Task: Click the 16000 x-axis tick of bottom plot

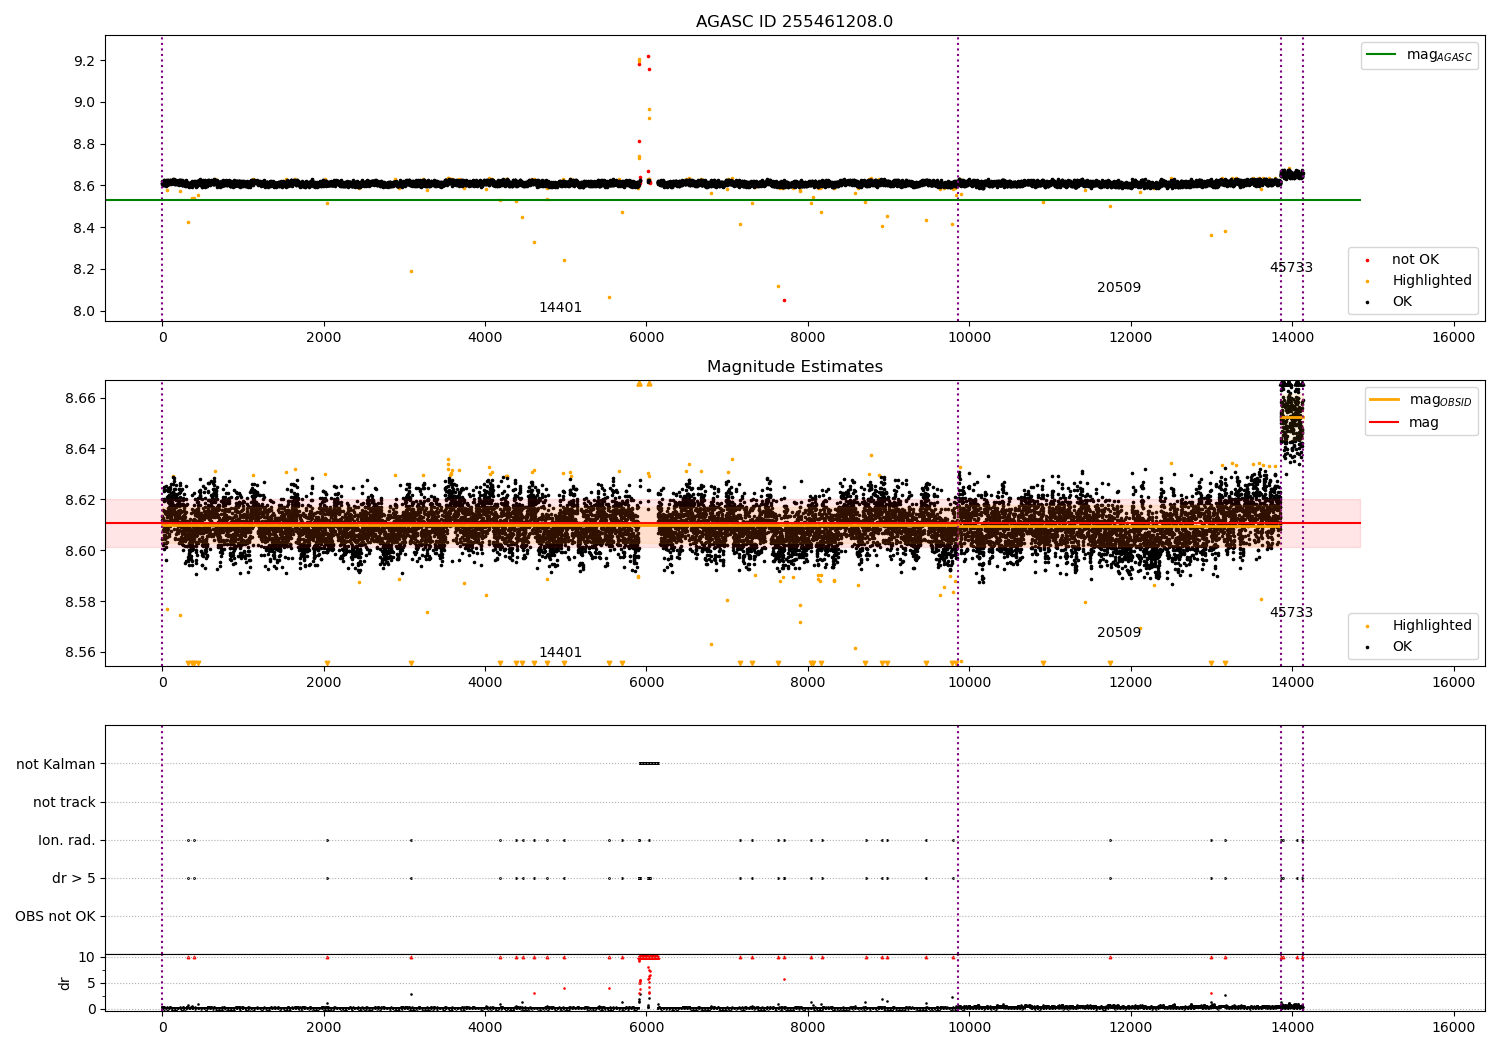Action: coord(1453,1027)
